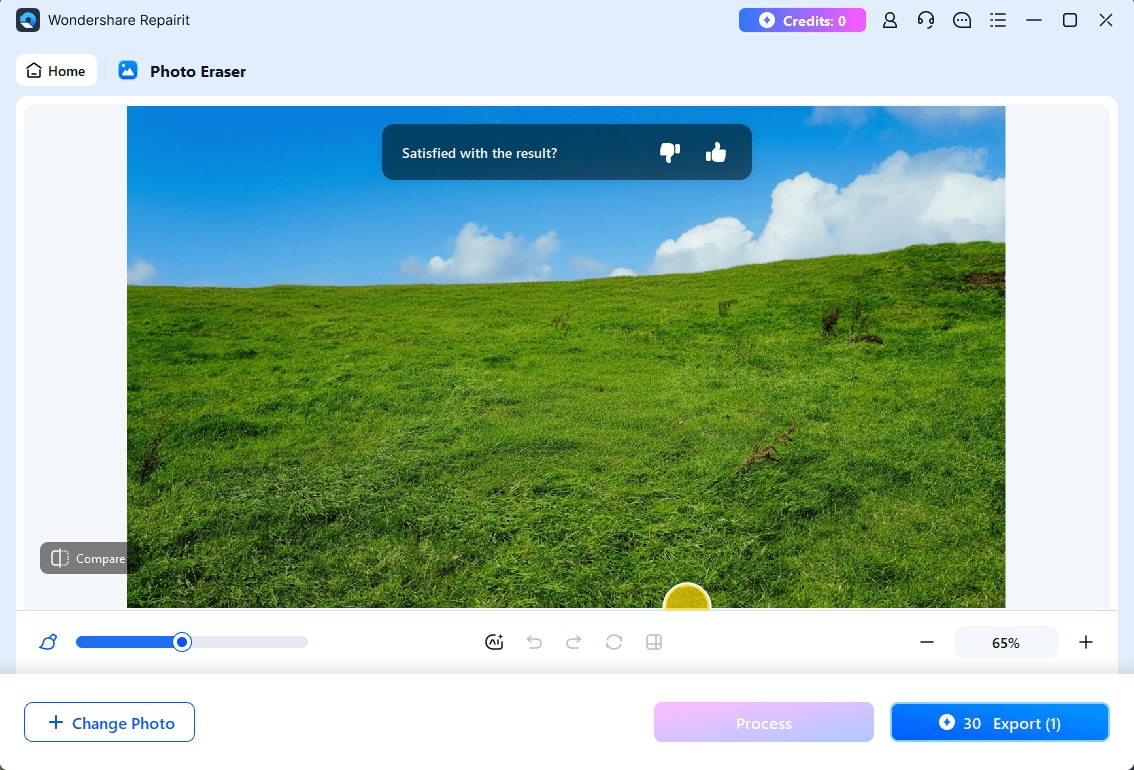
Task: Click the landscape photo preview
Action: tap(566, 357)
